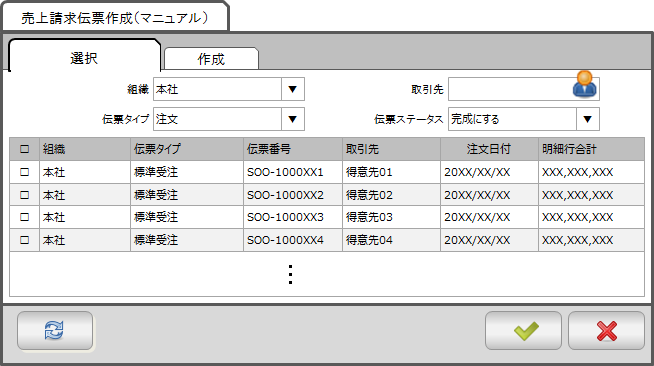Click the 得意先02 cell
654x366 pixels.
point(391,195)
